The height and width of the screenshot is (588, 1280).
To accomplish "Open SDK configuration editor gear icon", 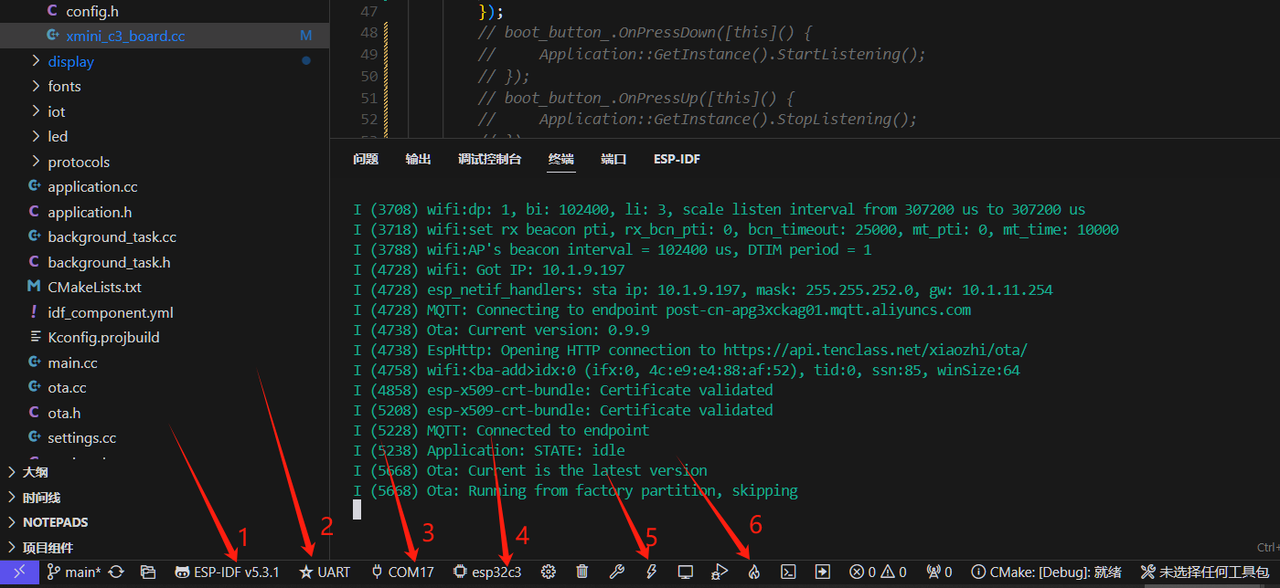I will click(548, 572).
